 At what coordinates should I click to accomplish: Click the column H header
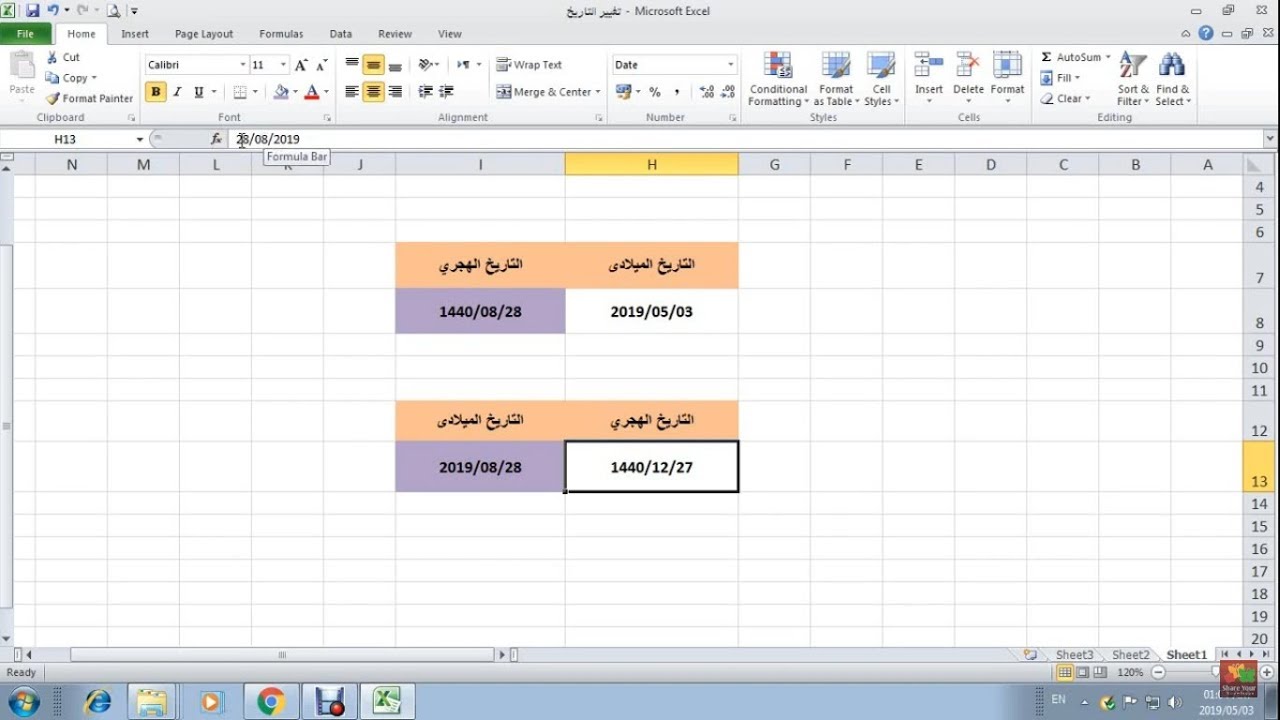tap(652, 164)
